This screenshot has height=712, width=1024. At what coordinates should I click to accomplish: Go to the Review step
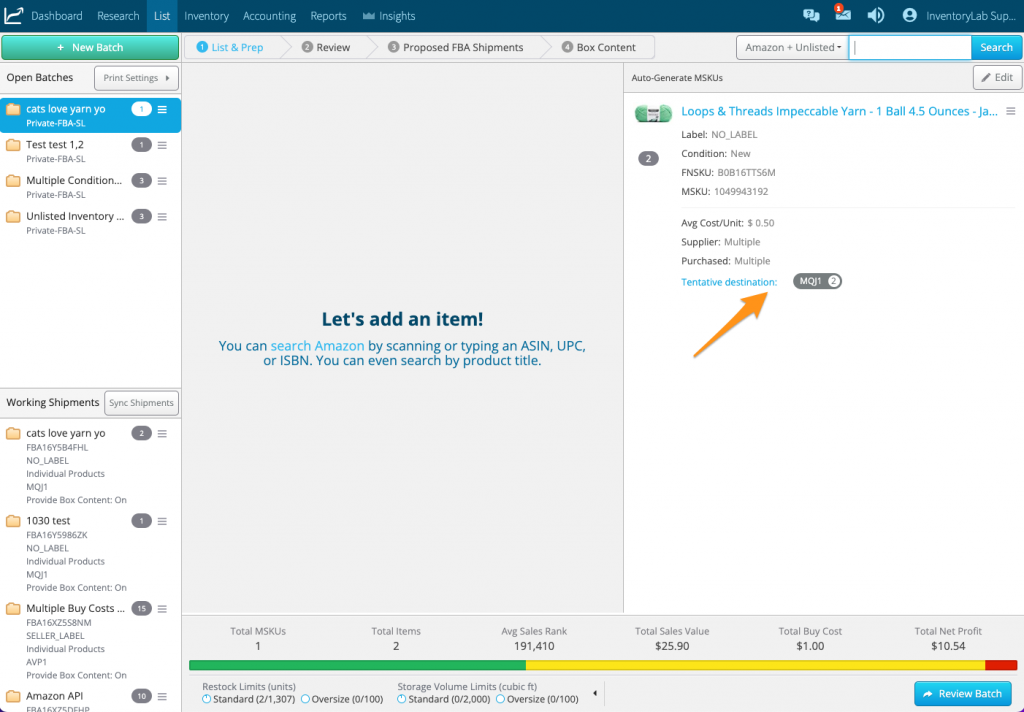[326, 48]
